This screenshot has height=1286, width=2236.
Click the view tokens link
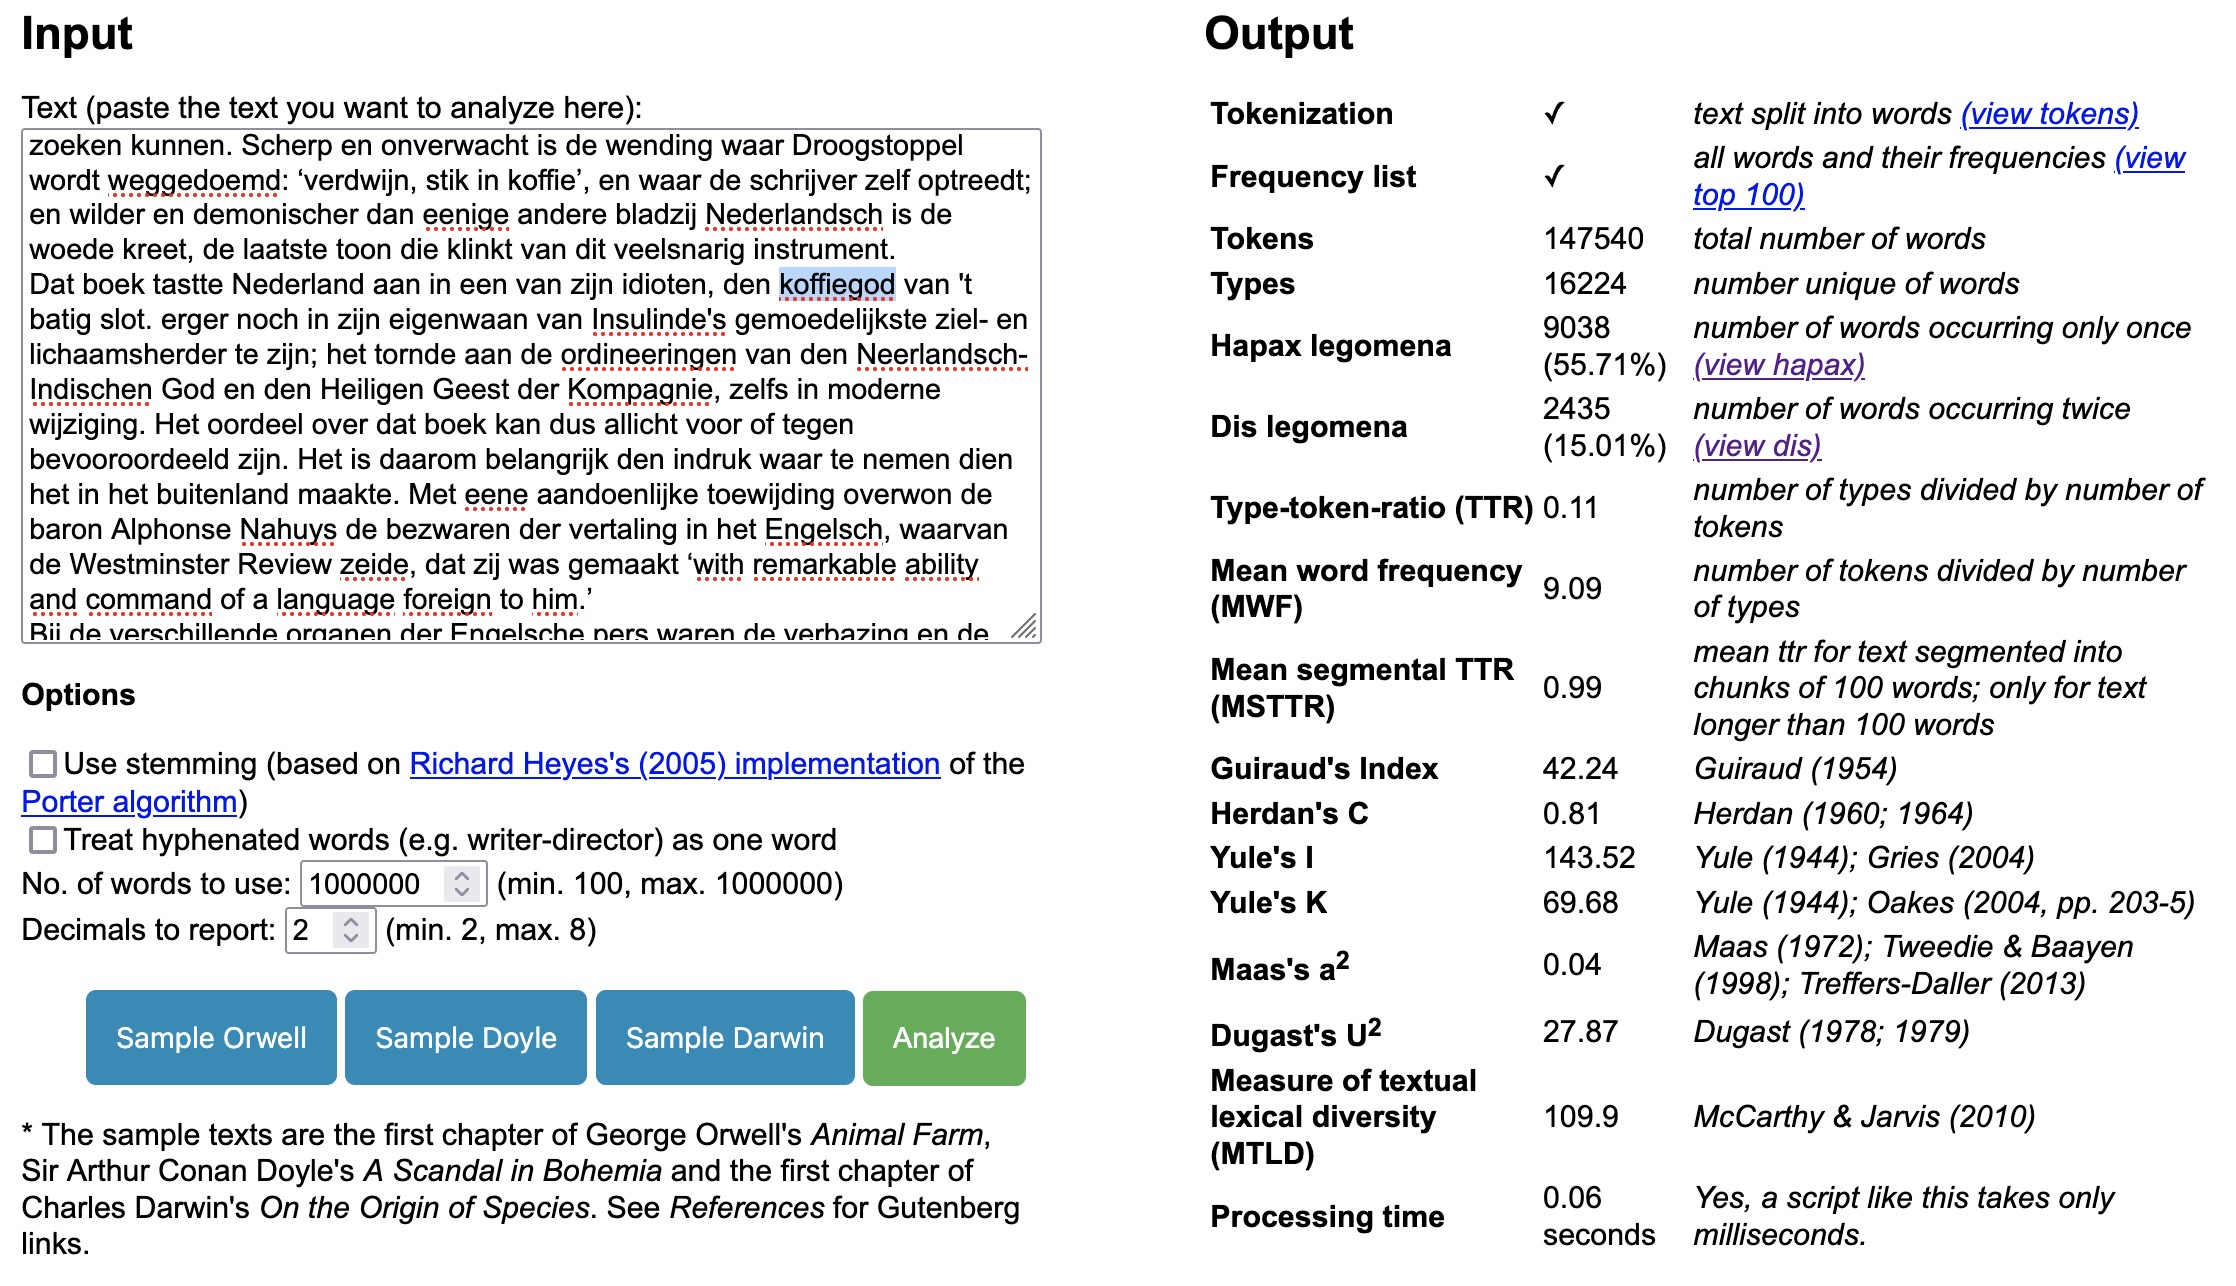coord(2049,114)
